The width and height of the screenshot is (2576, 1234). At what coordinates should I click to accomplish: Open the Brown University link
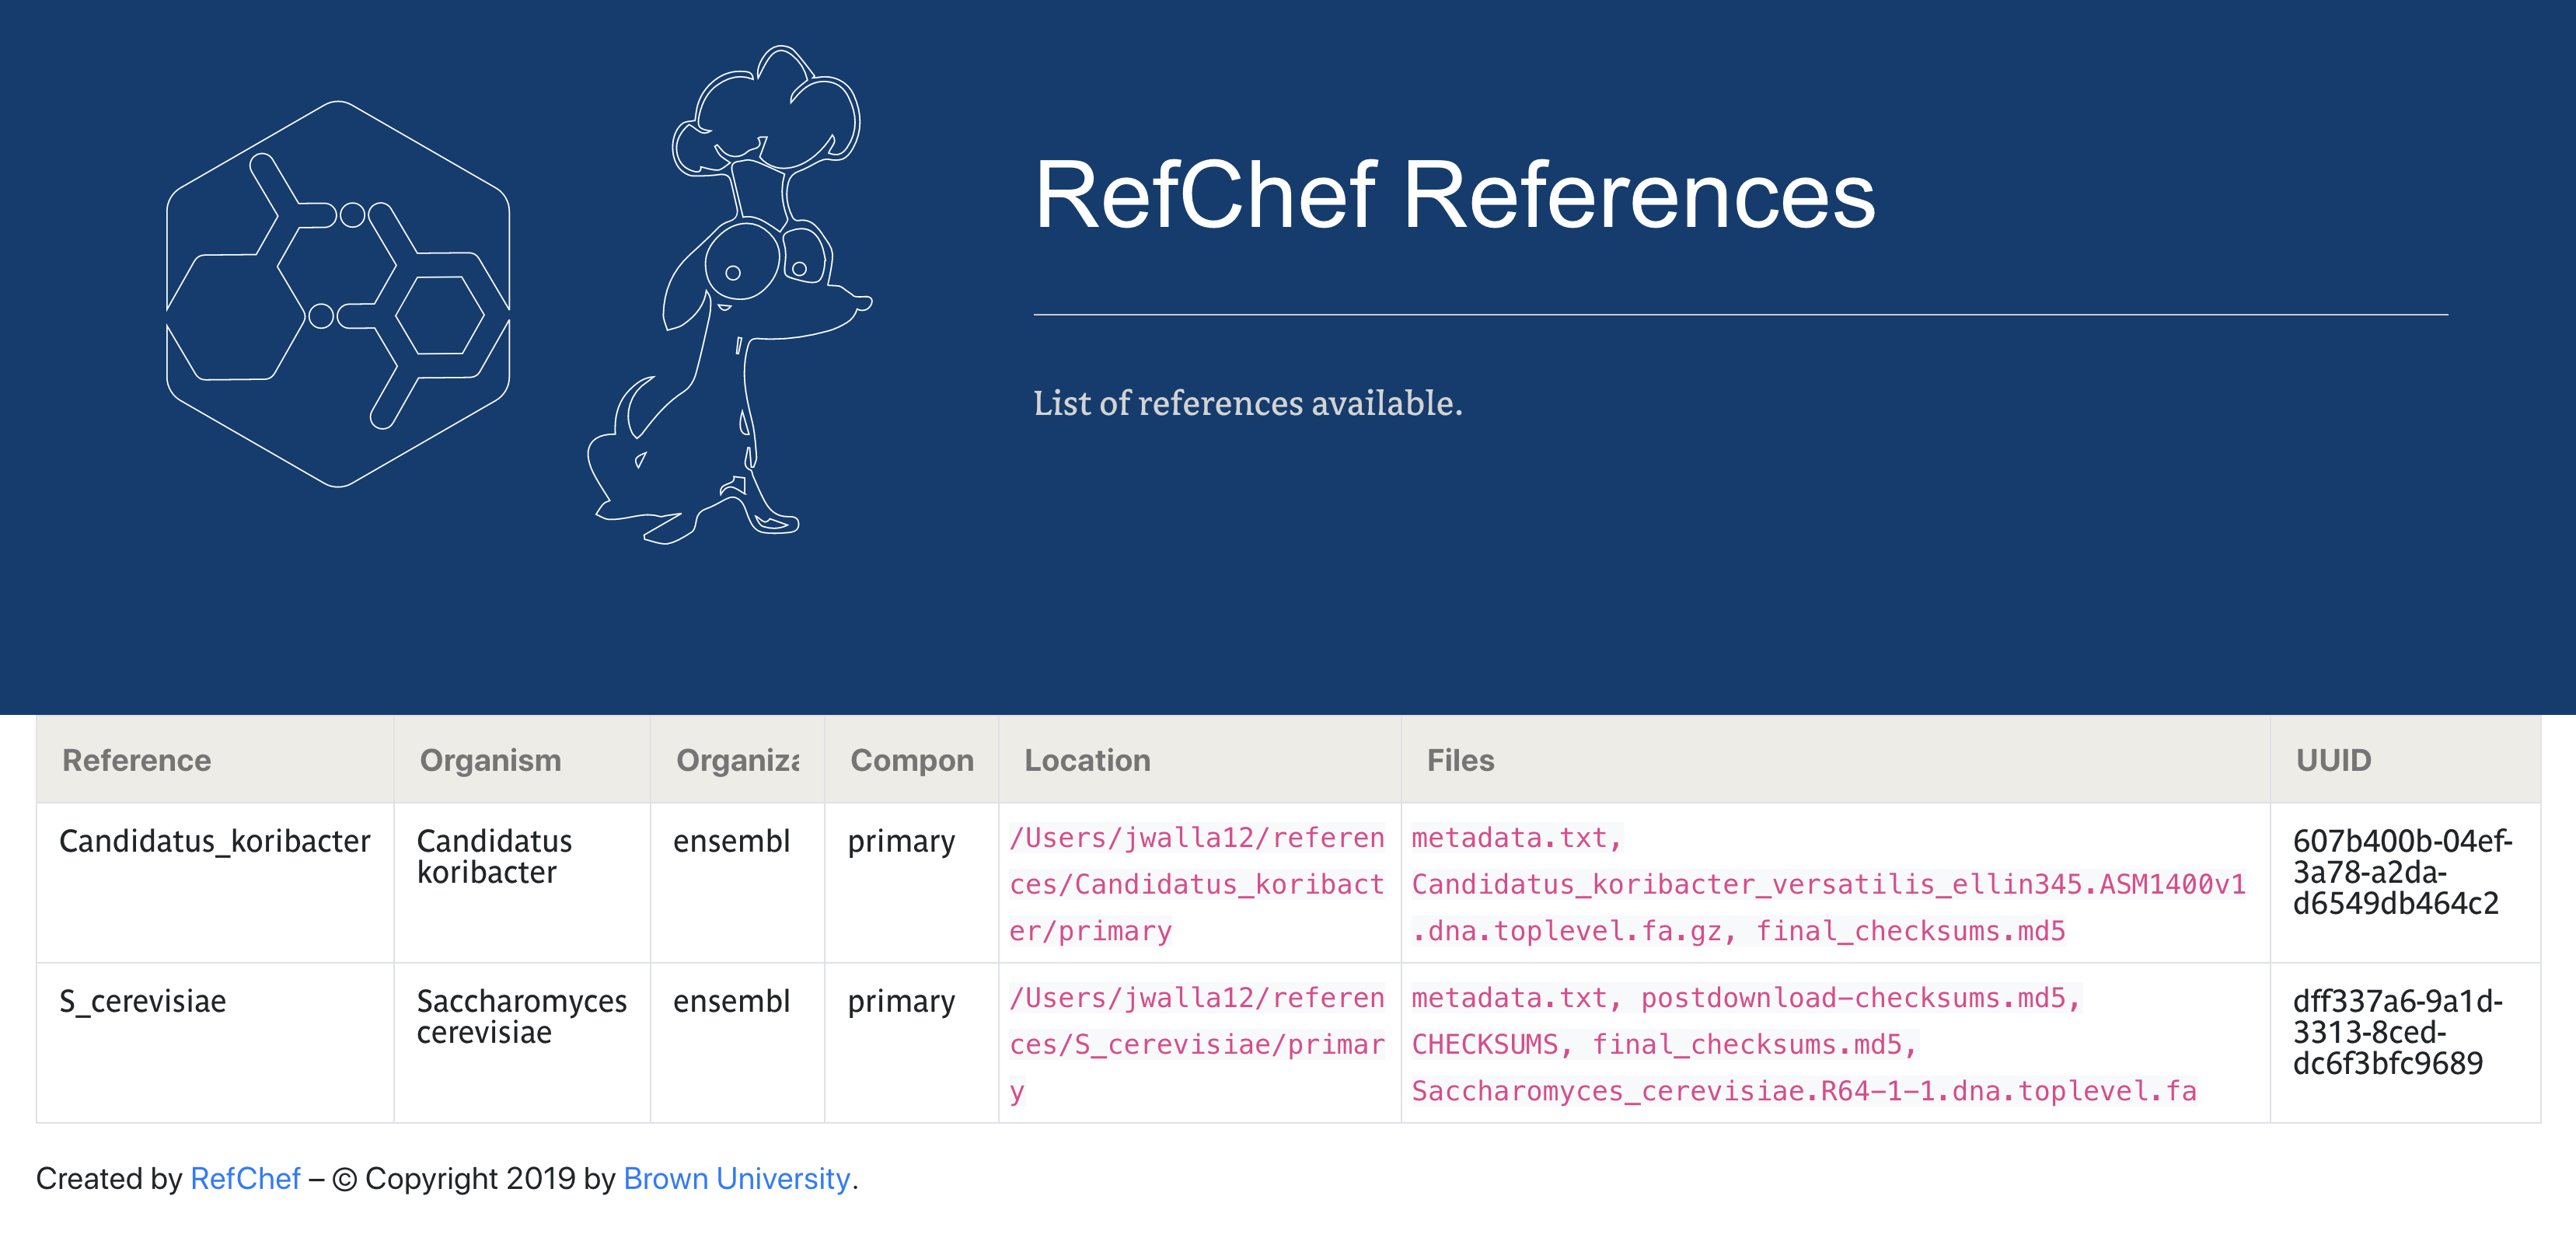[x=736, y=1178]
